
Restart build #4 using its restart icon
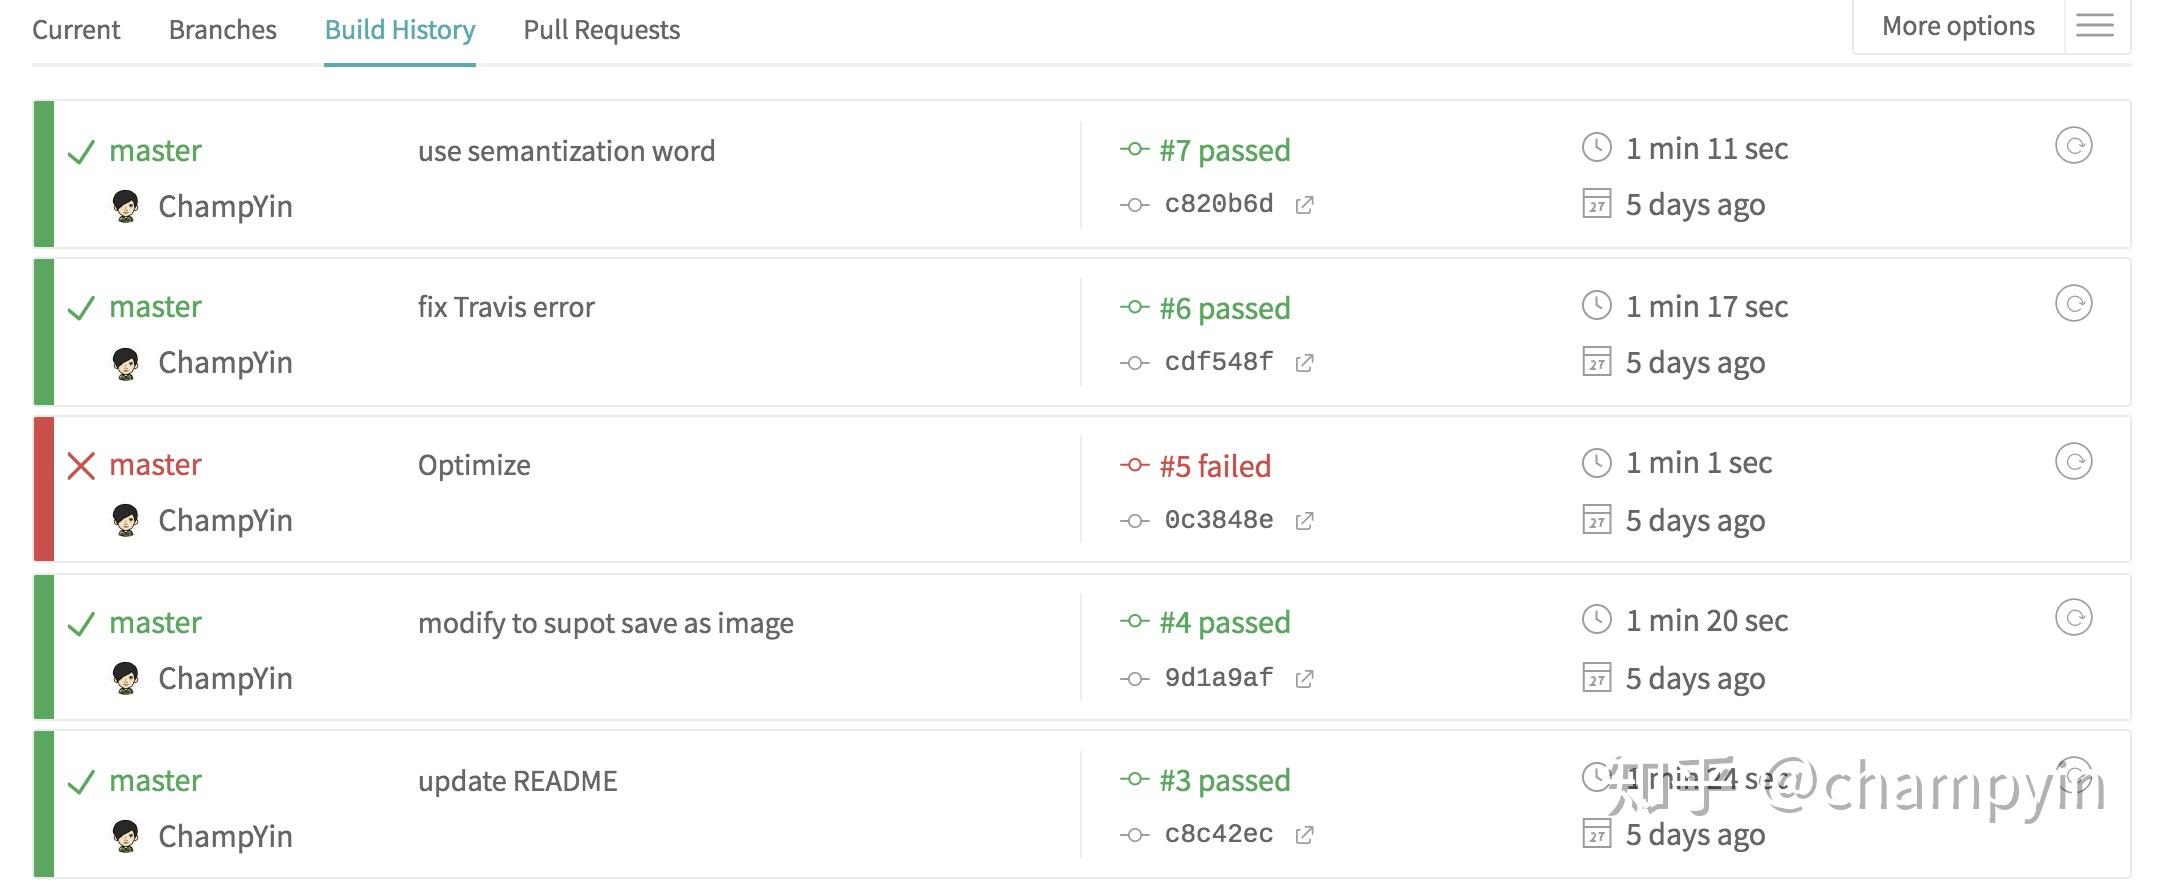point(2073,618)
